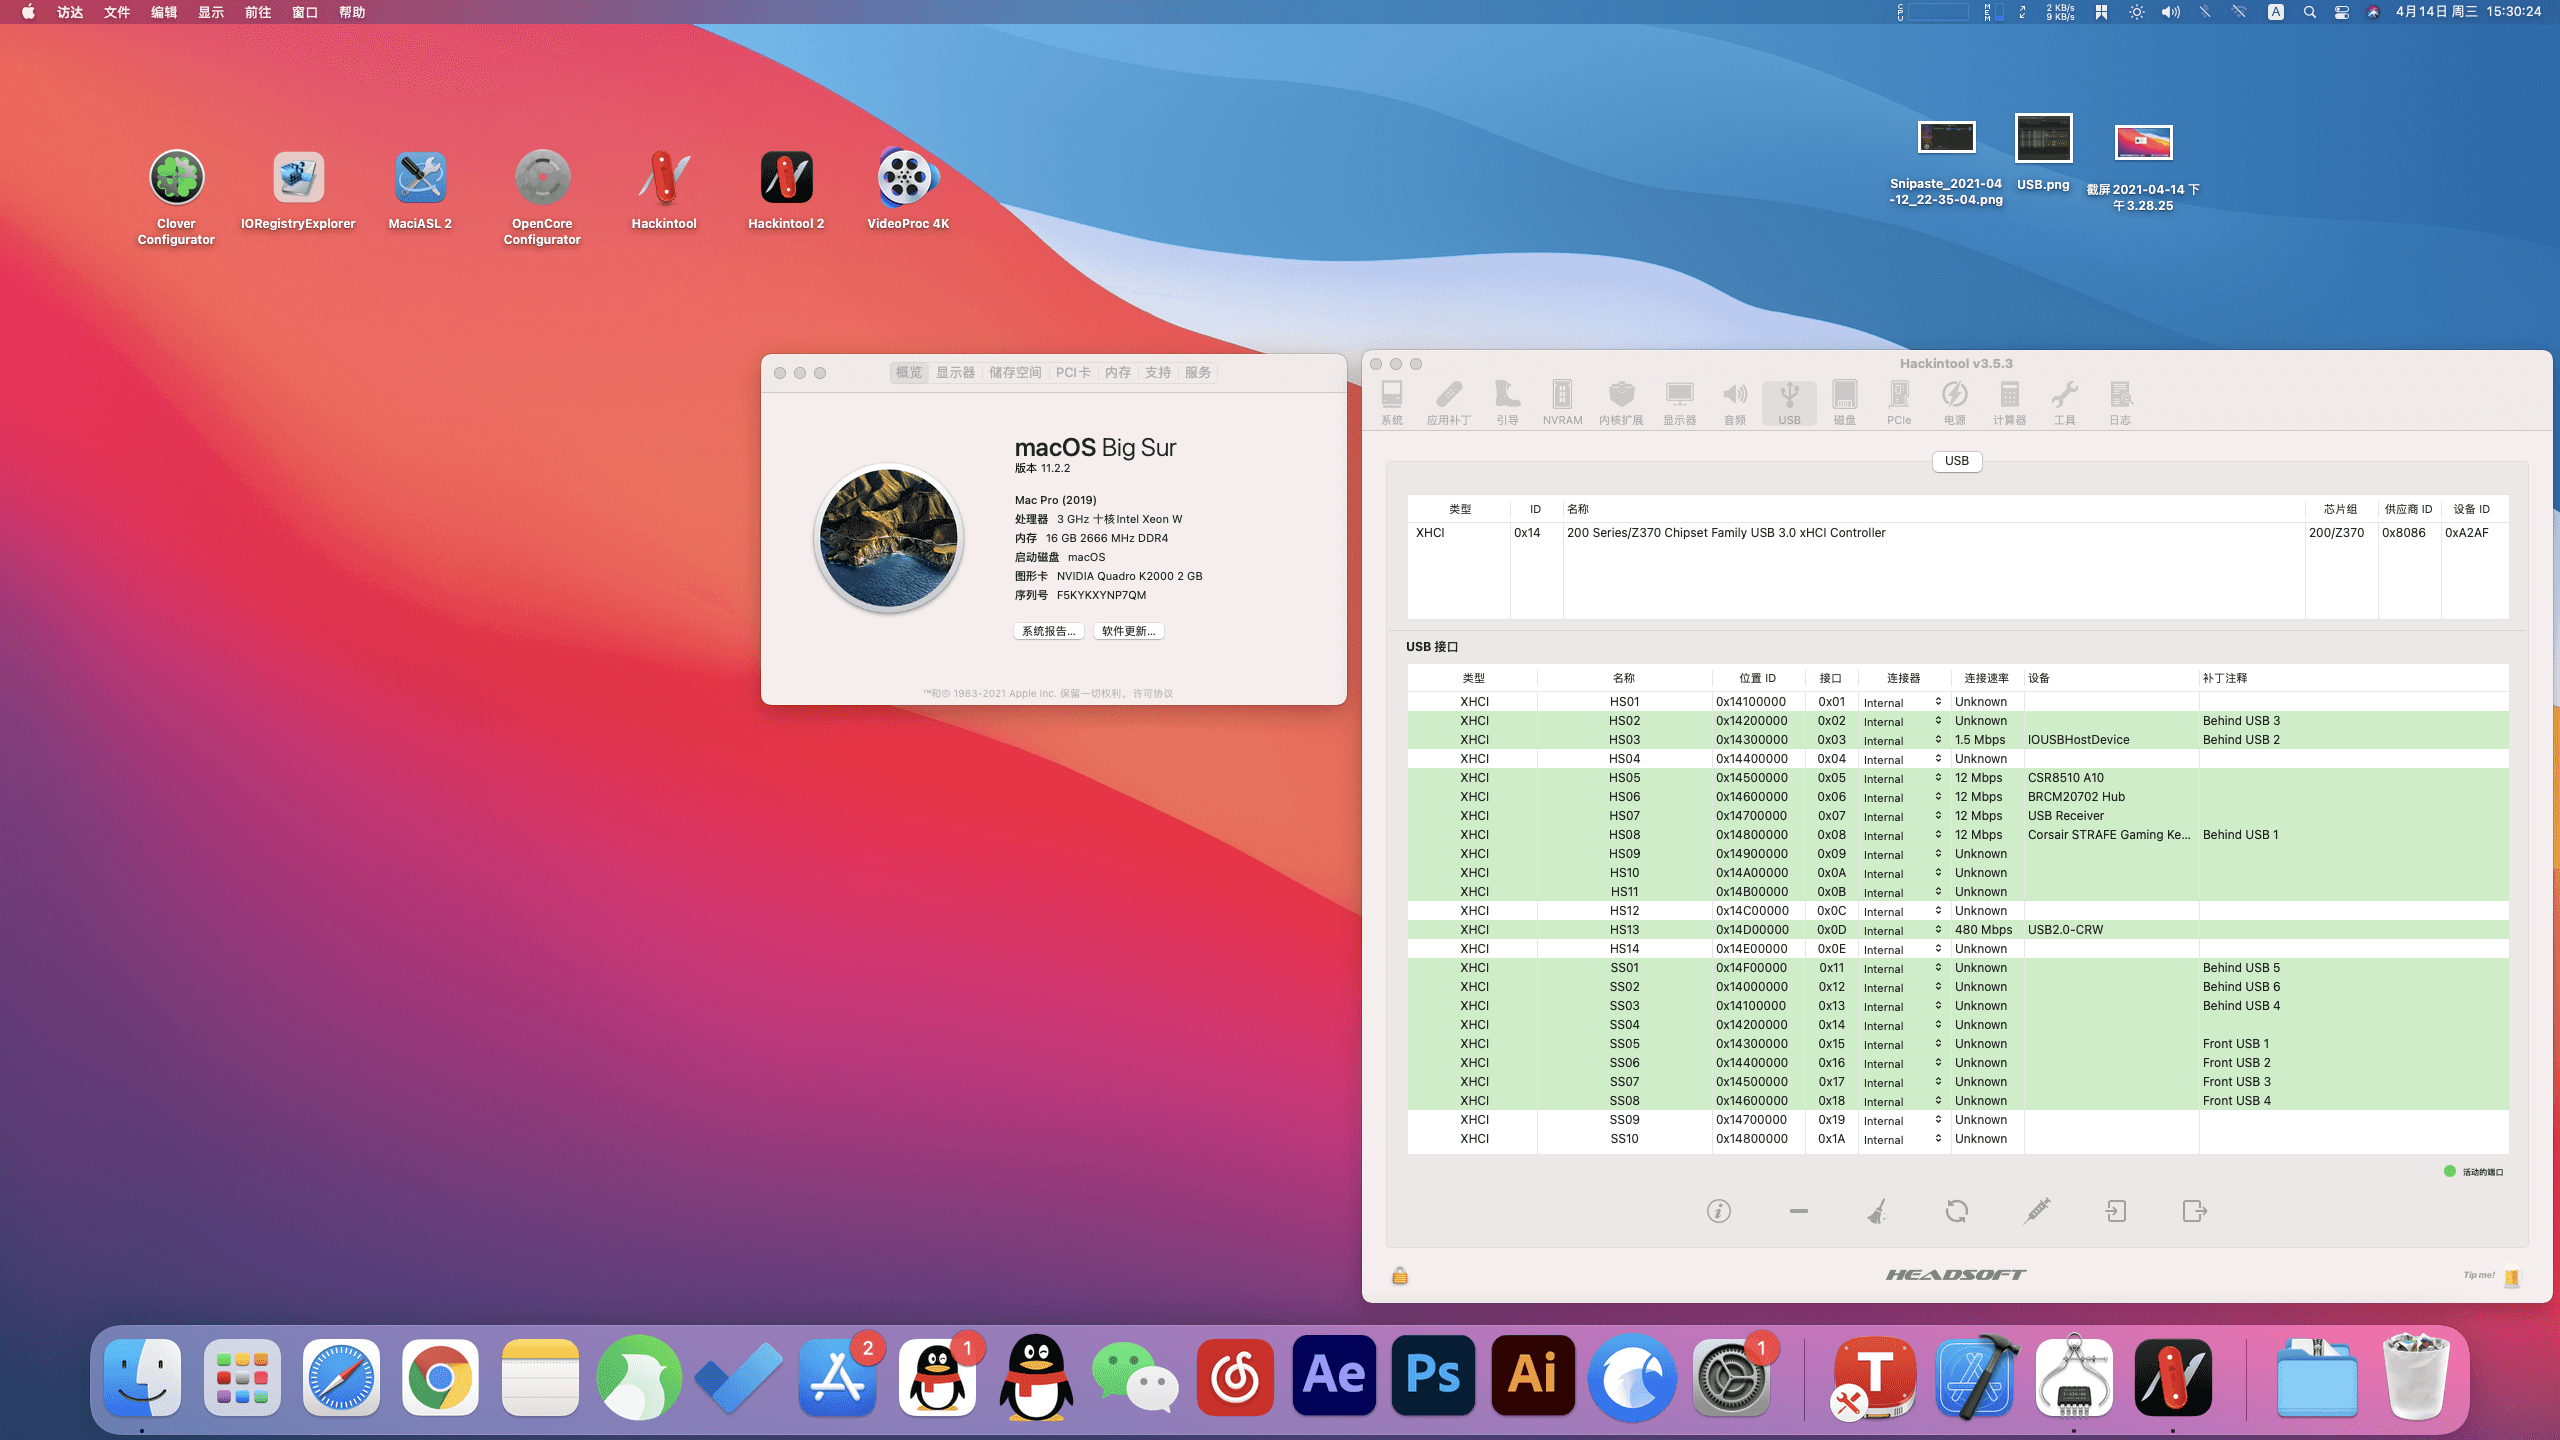The image size is (2560, 1440).
Task: Open connector dropdown for SS05 row
Action: point(1903,1044)
